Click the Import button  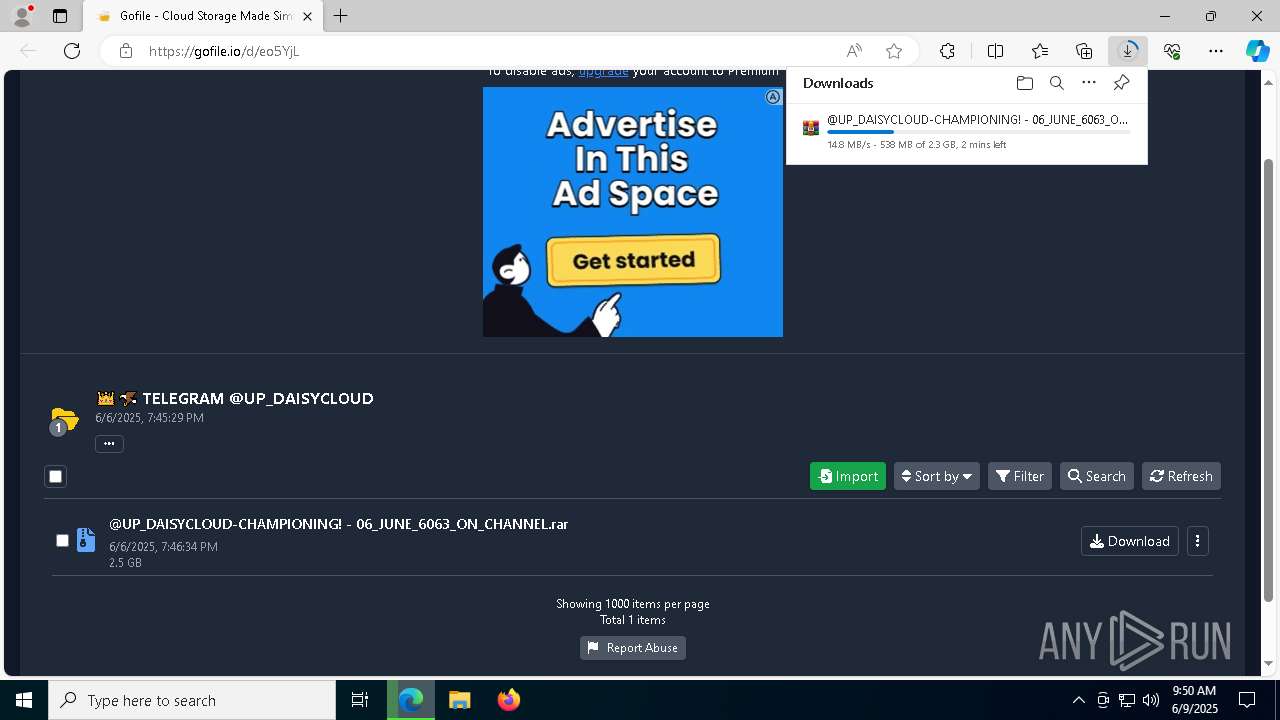pyautogui.click(x=847, y=476)
